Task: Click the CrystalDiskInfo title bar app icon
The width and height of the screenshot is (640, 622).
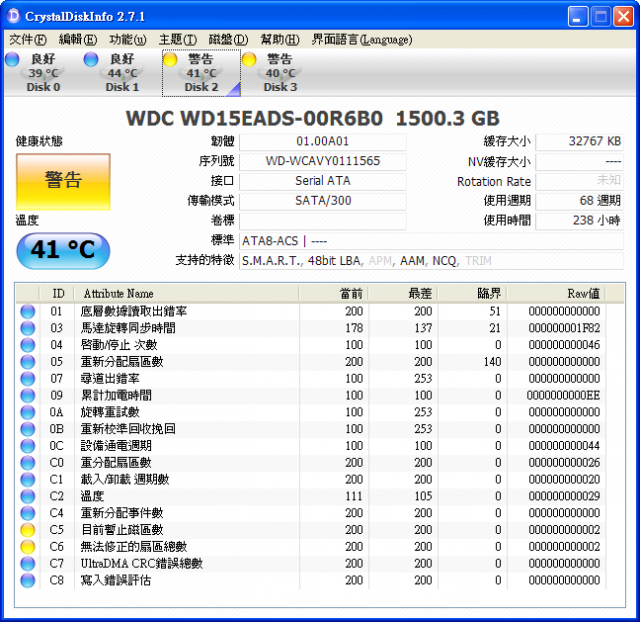Action: 13,16
